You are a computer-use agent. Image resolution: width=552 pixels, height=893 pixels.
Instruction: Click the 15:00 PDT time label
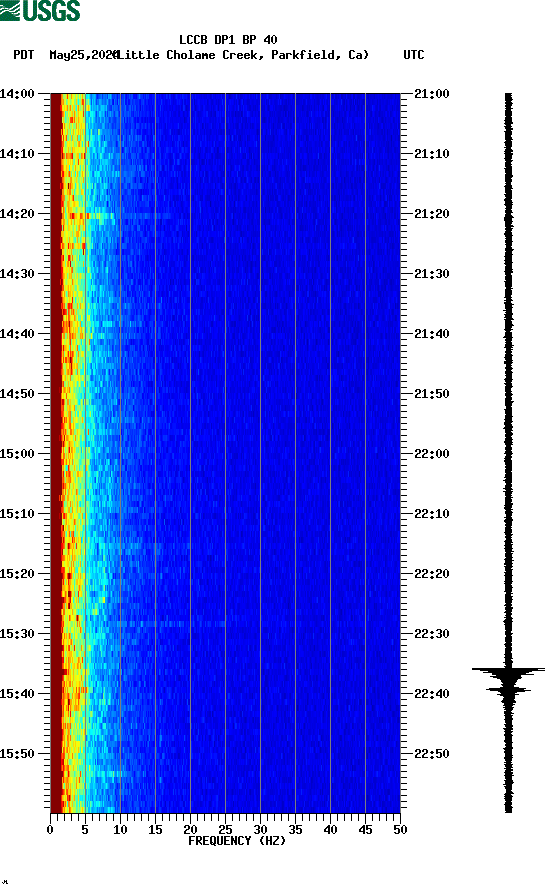pos(17,454)
